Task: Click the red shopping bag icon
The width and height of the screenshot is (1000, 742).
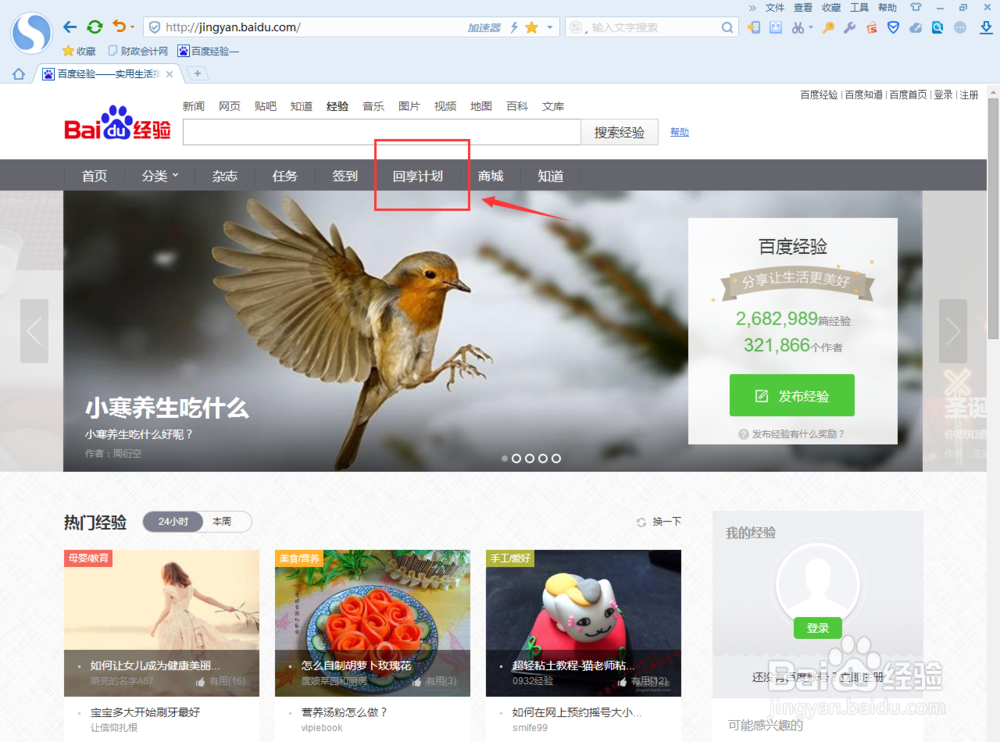Action: 871,27
